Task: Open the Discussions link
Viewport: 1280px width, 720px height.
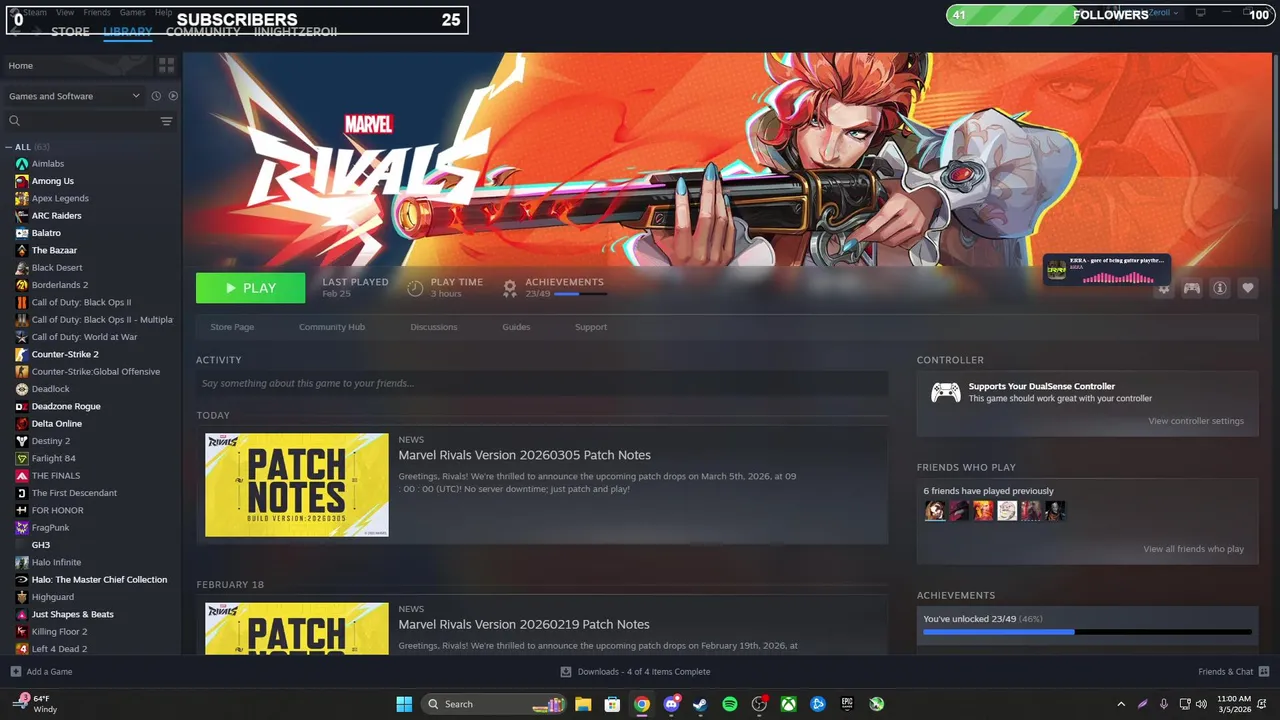Action: (434, 327)
